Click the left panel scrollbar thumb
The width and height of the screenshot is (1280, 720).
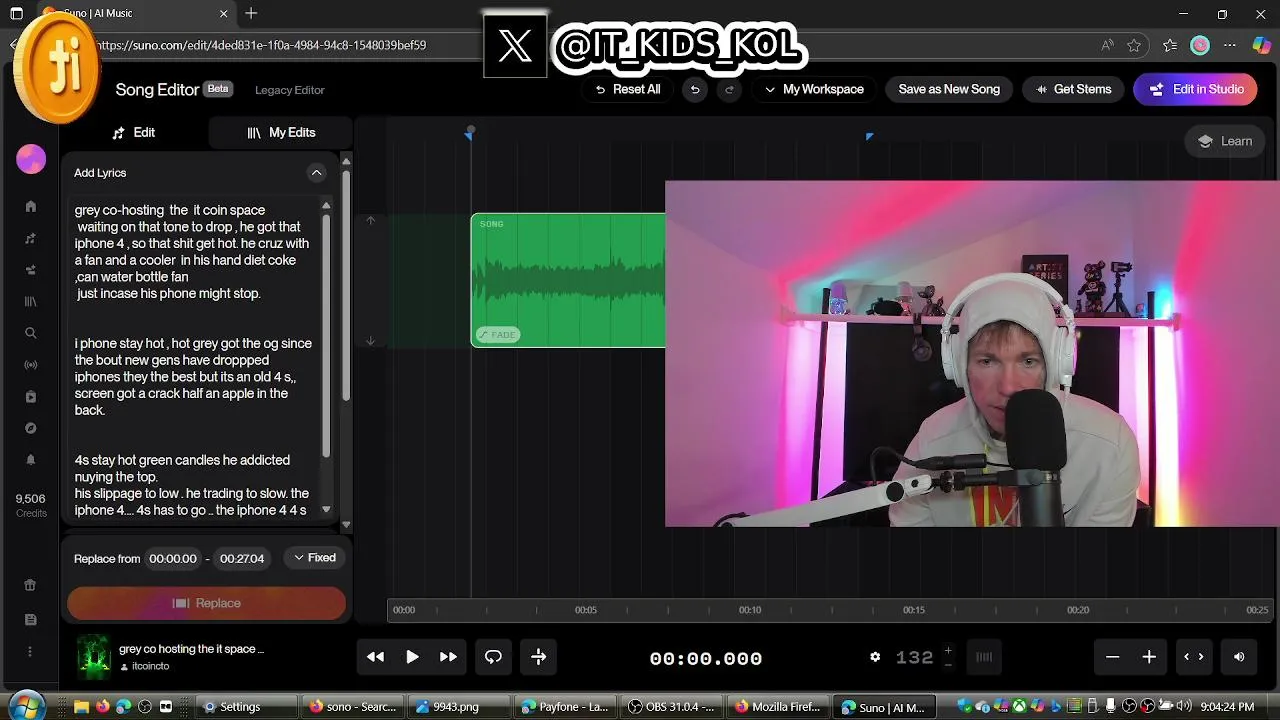346,285
